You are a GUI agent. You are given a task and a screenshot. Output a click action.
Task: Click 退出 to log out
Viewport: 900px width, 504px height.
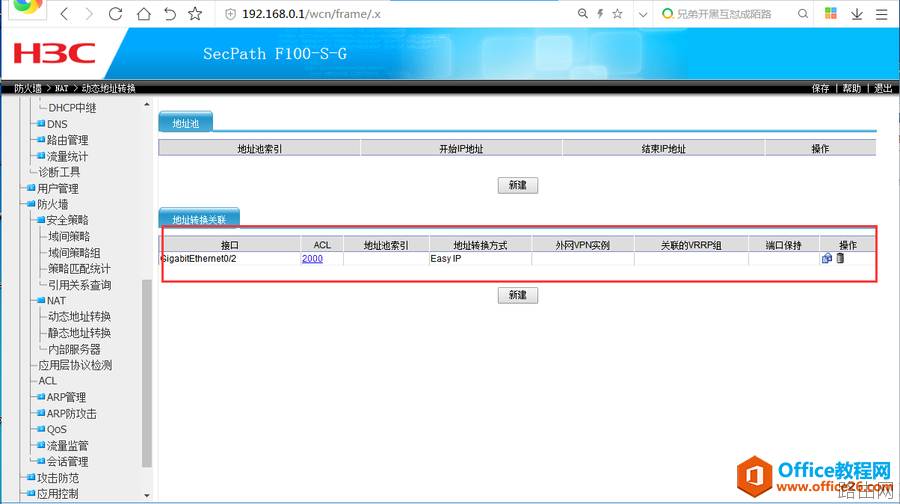coord(883,88)
